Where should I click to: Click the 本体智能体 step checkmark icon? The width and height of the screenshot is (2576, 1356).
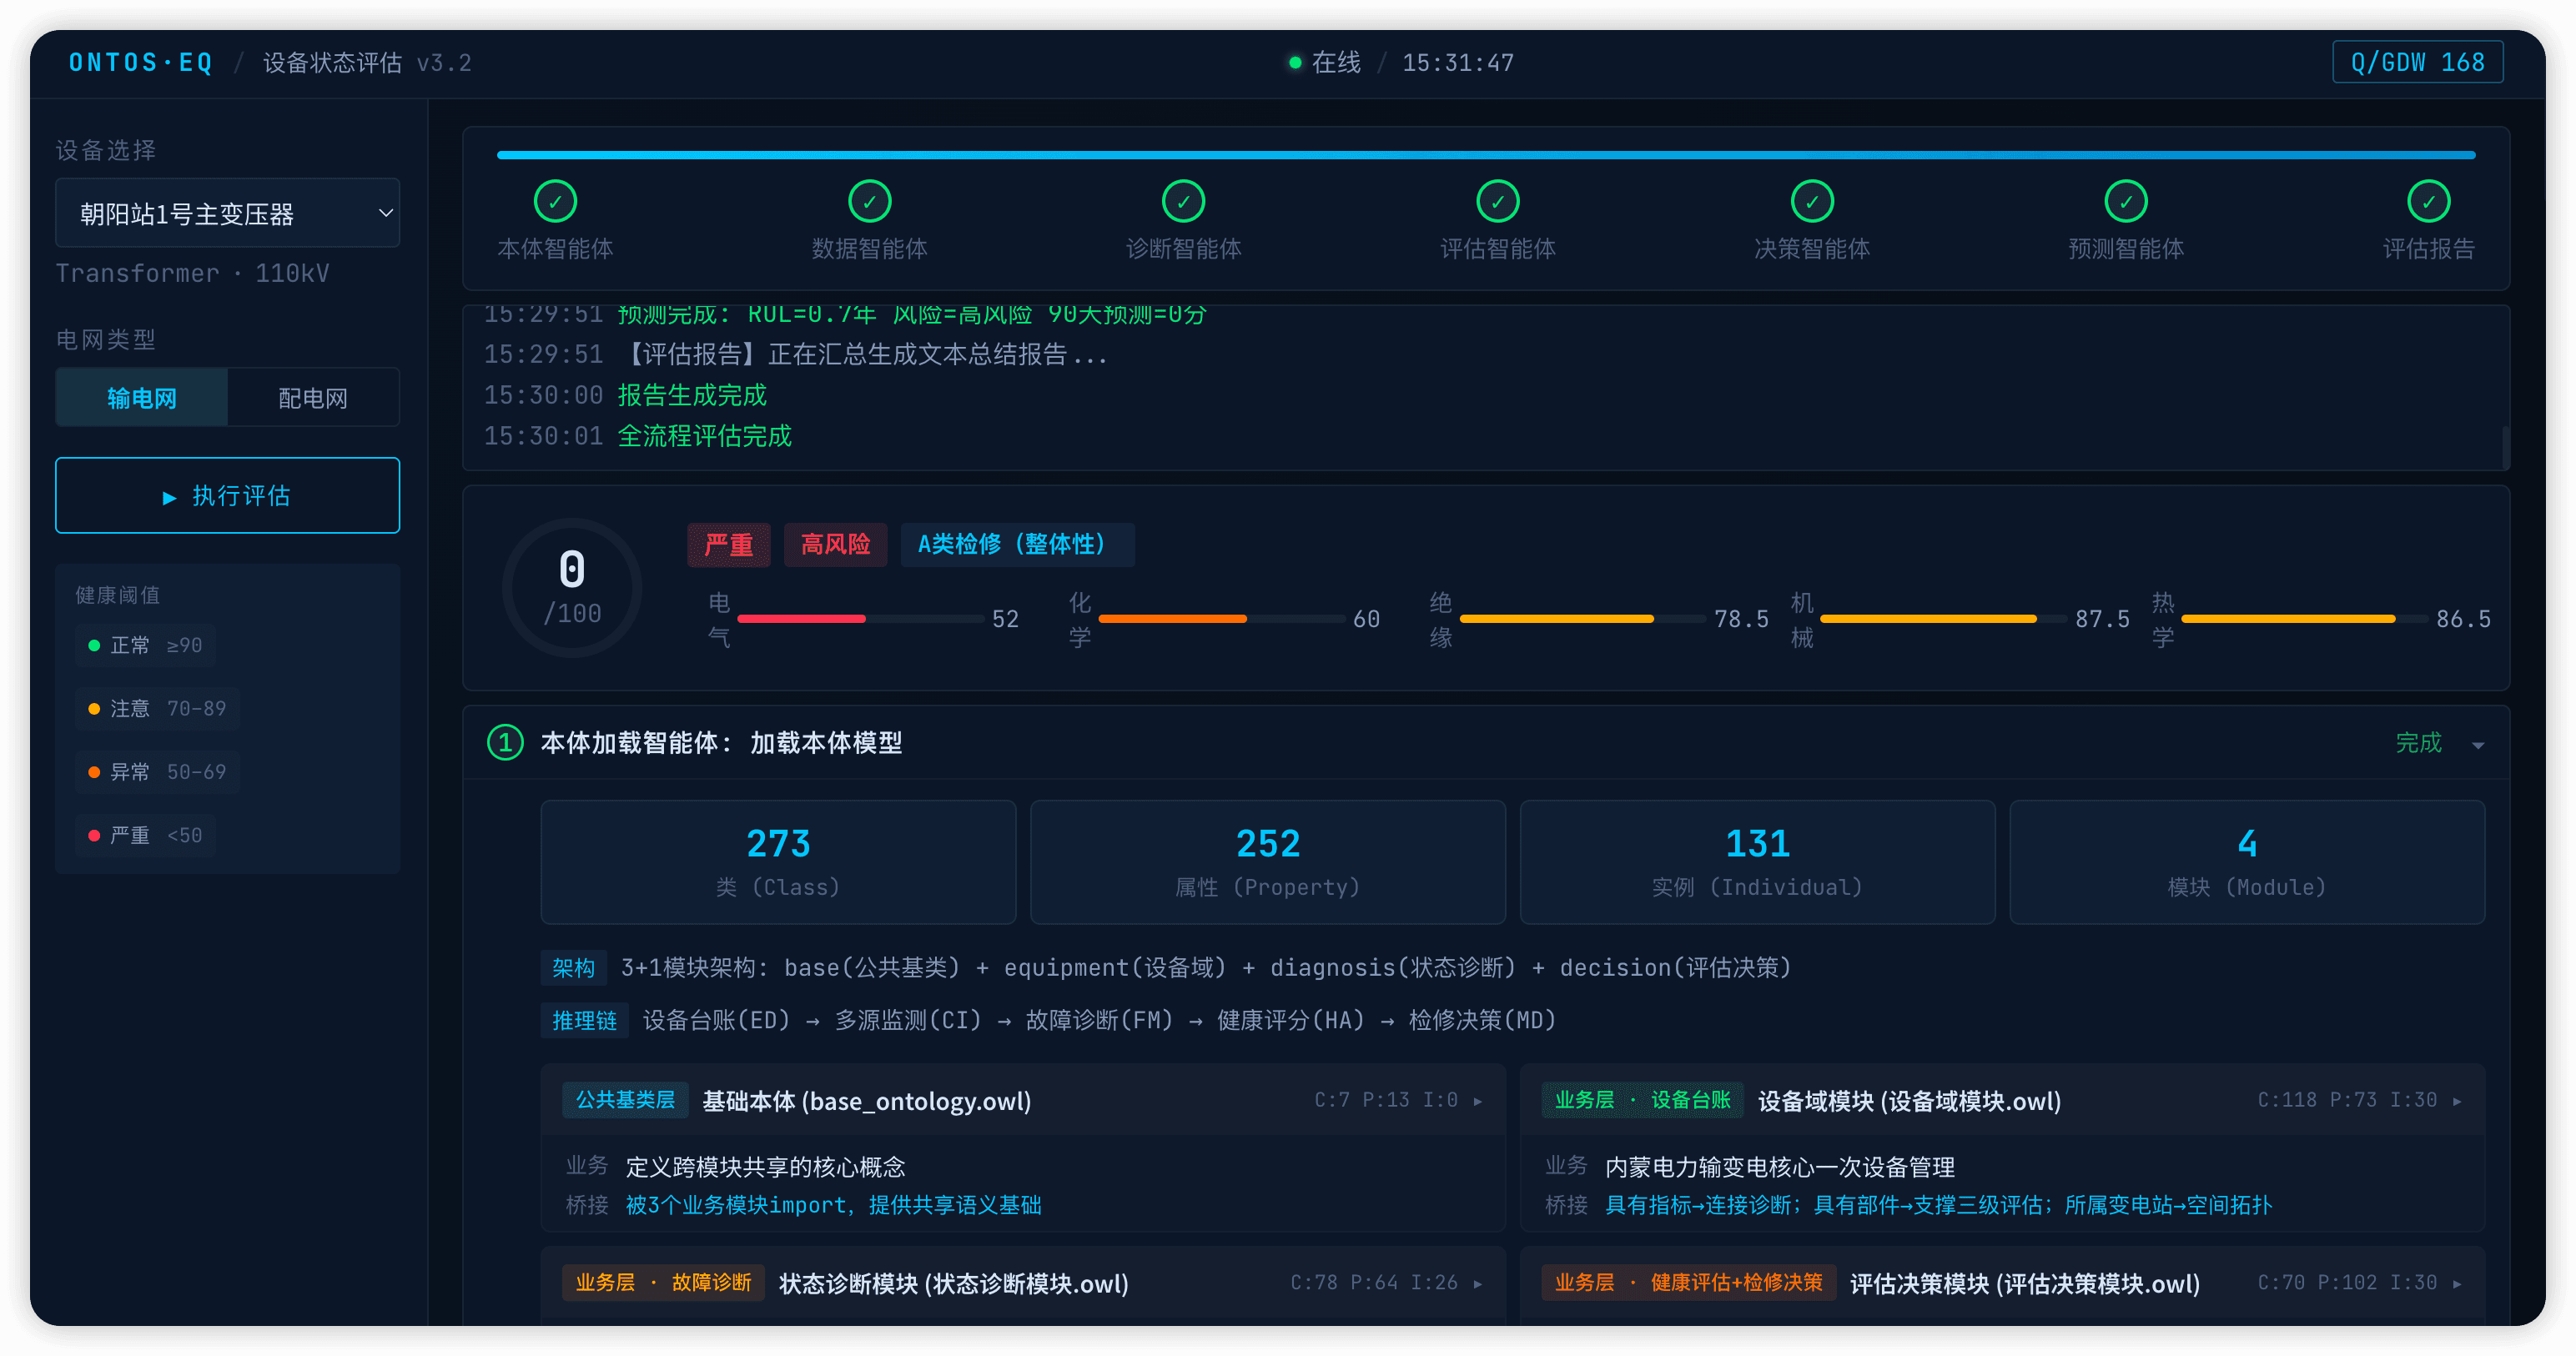[555, 201]
